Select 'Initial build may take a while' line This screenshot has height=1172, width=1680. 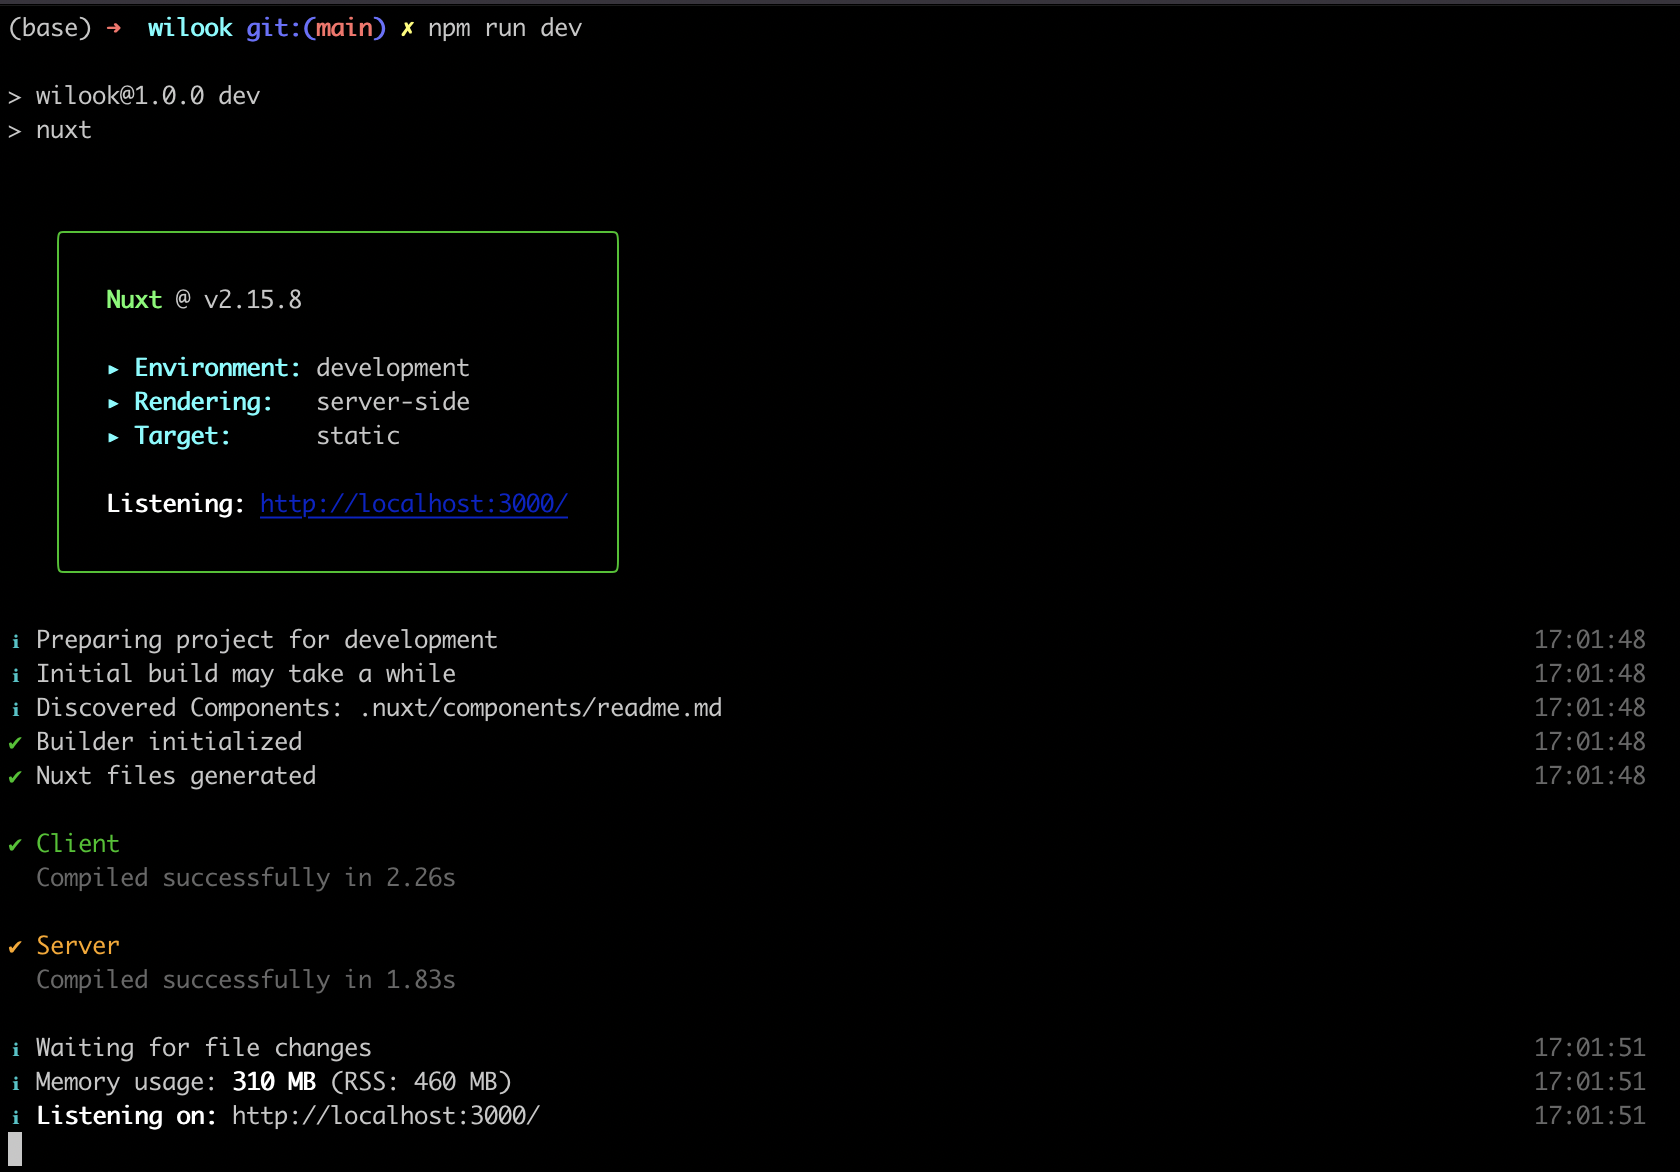tap(246, 674)
